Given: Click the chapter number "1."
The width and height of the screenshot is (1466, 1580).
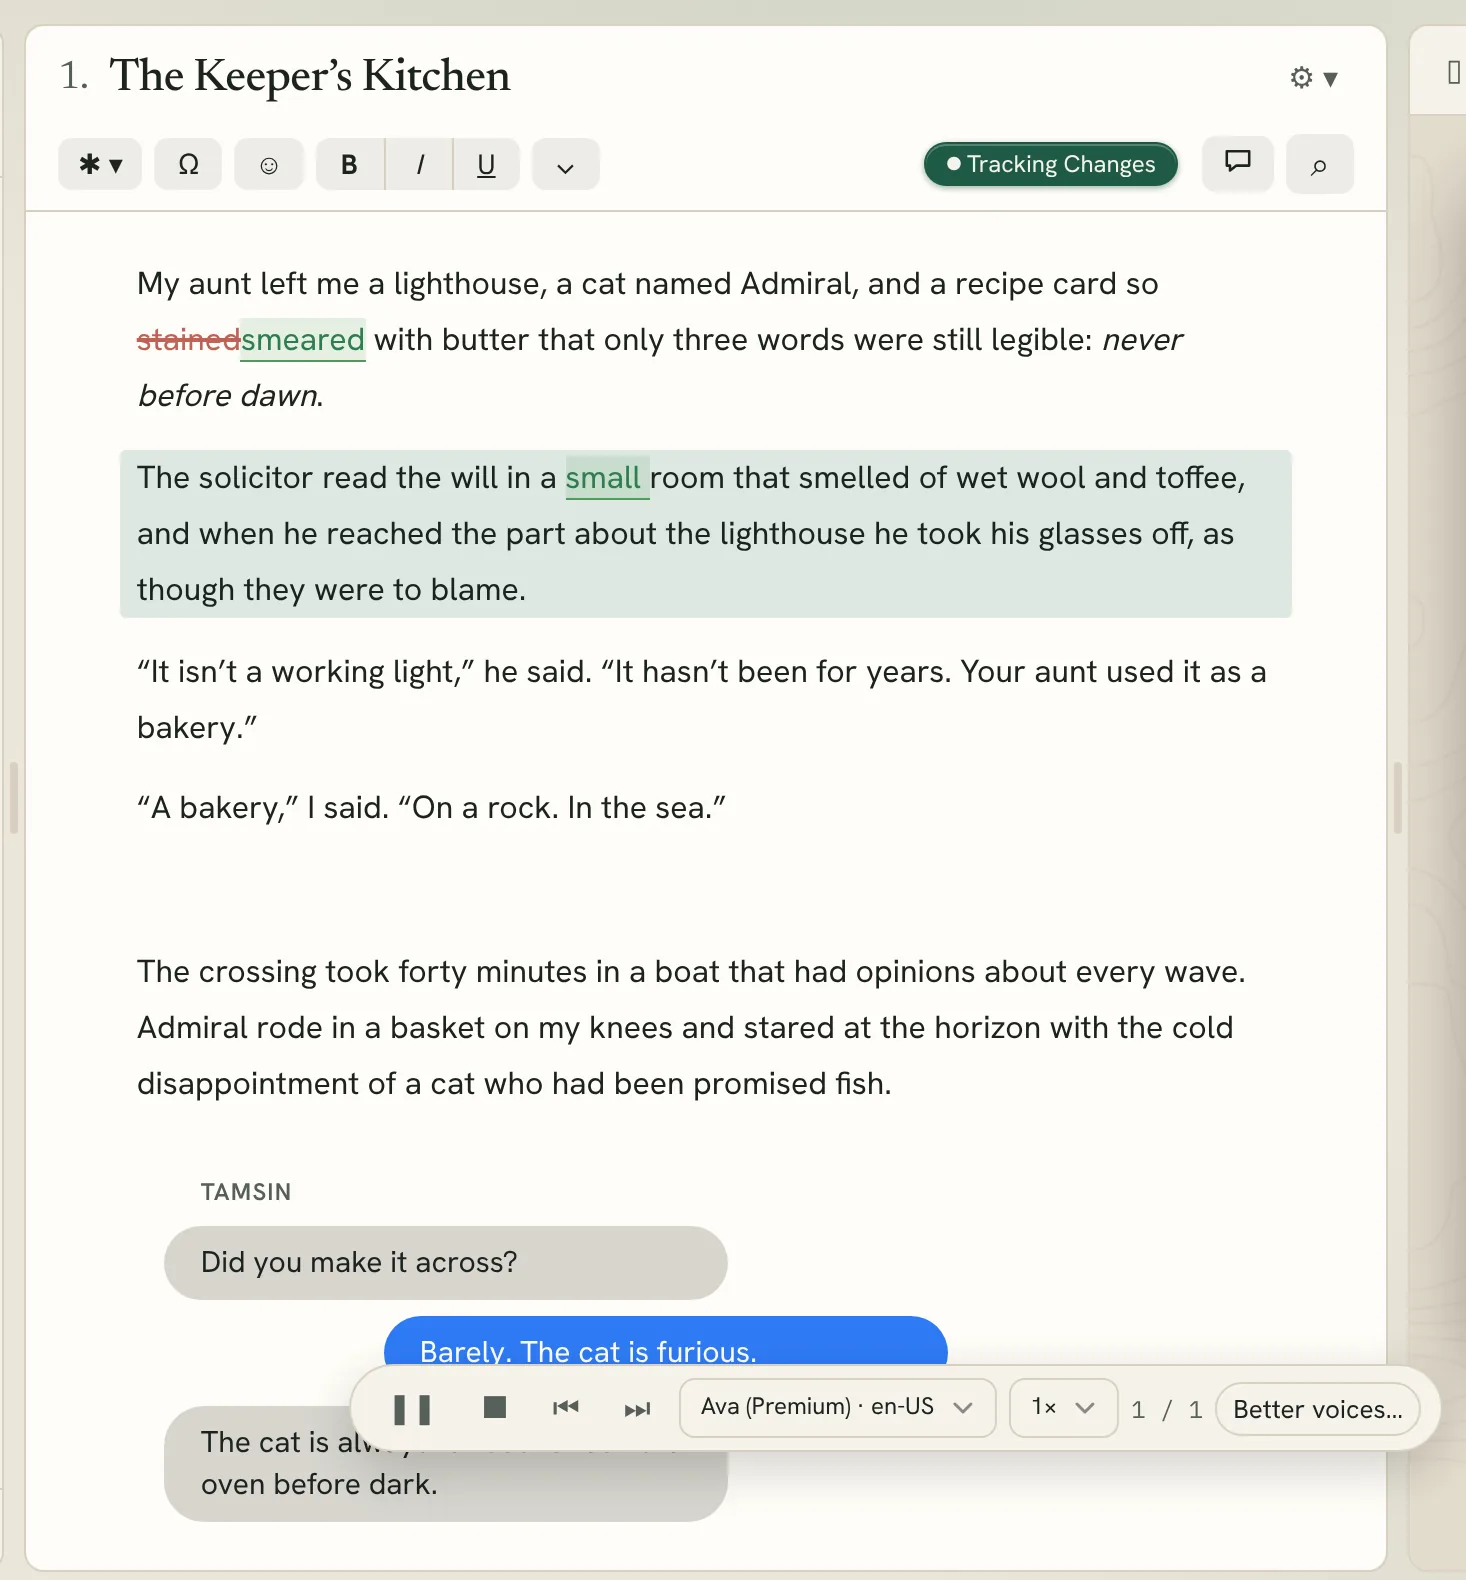Looking at the screenshot, I should tap(74, 76).
